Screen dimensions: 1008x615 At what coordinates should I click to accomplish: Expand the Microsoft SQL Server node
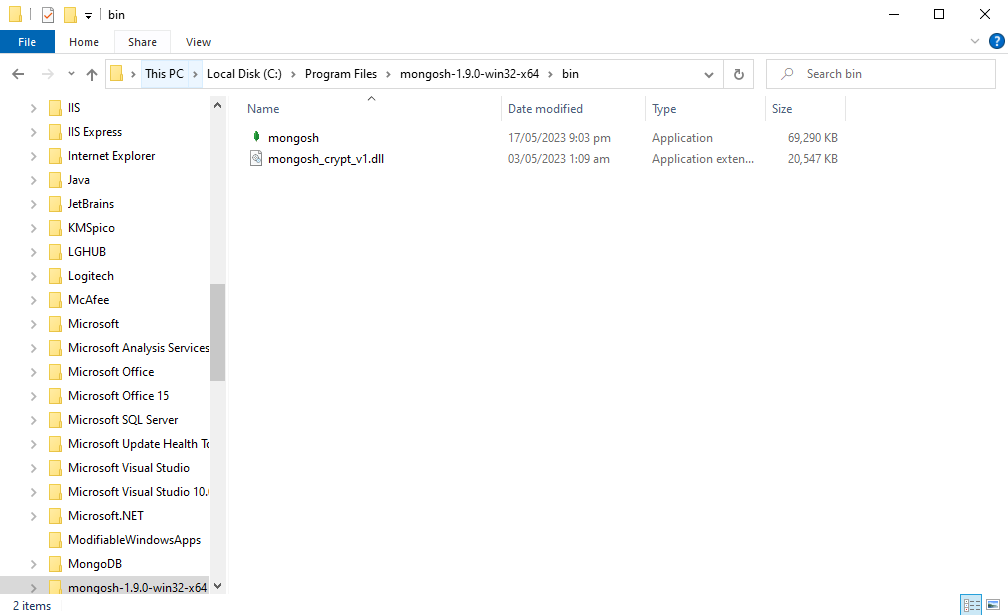pos(33,420)
